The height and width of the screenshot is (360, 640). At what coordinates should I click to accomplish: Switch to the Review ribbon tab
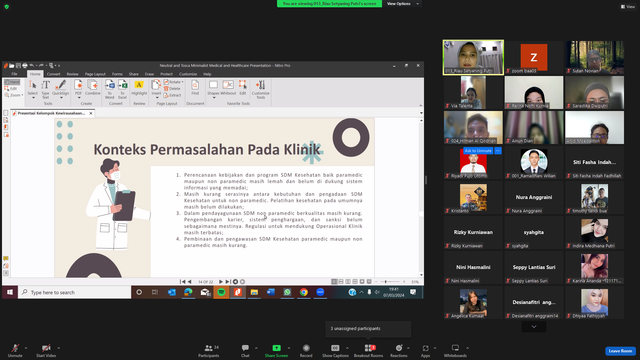72,74
